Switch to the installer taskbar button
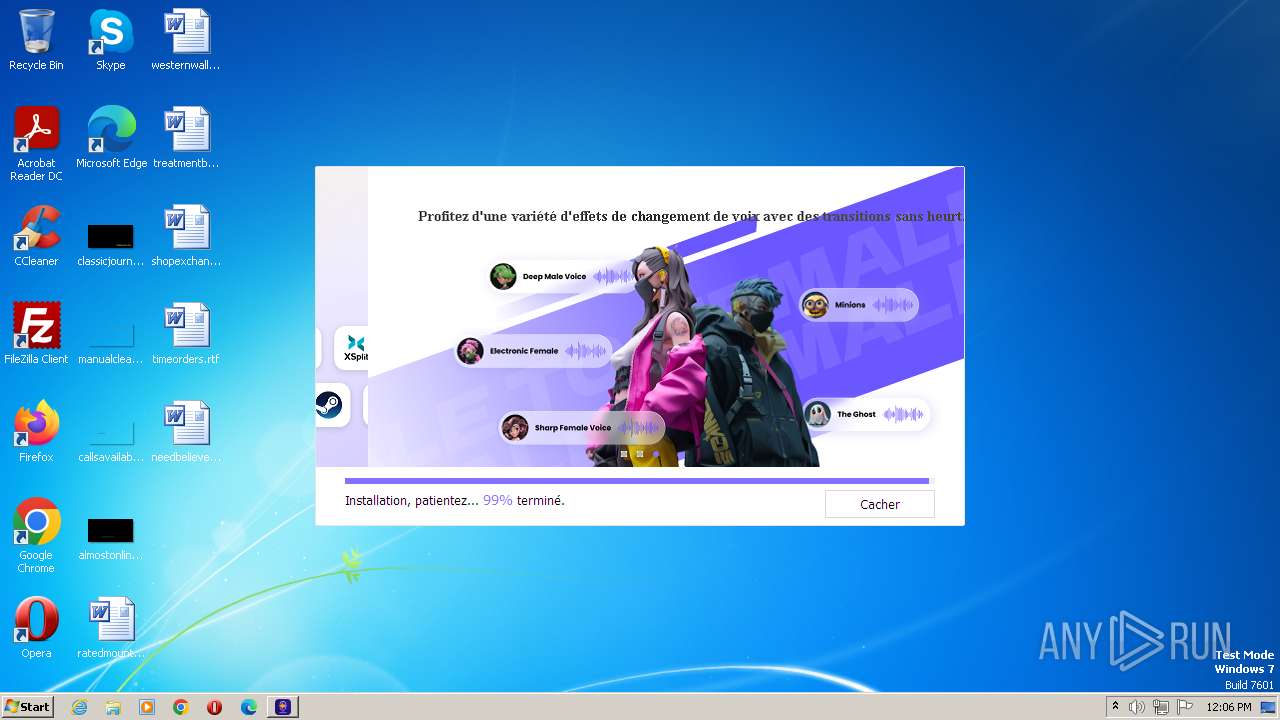Image resolution: width=1280 pixels, height=720 pixels. tap(283, 707)
